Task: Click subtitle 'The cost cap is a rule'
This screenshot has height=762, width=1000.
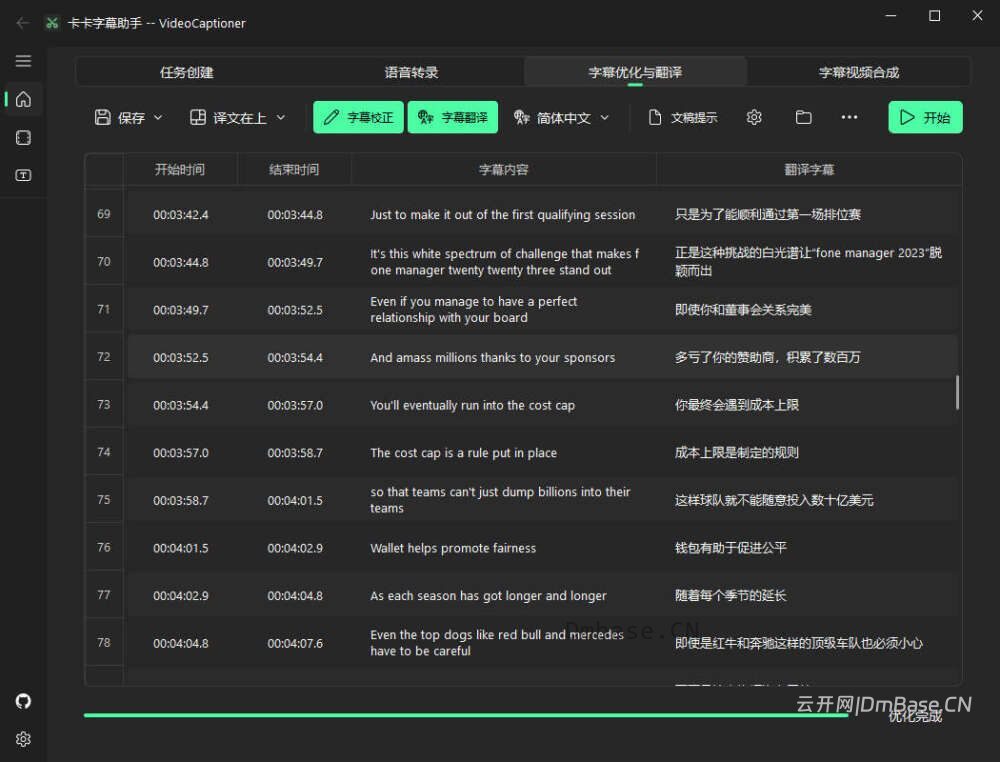Action: (x=464, y=453)
